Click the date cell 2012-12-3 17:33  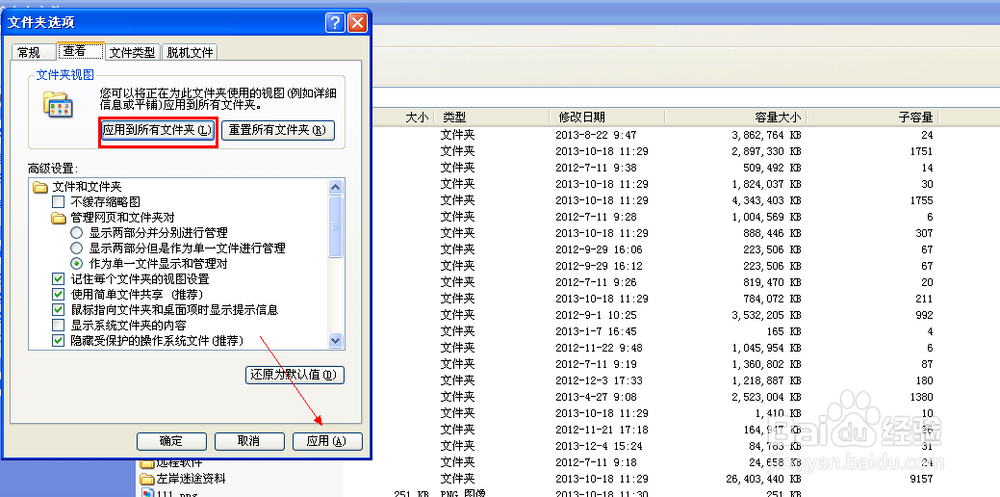click(x=599, y=380)
